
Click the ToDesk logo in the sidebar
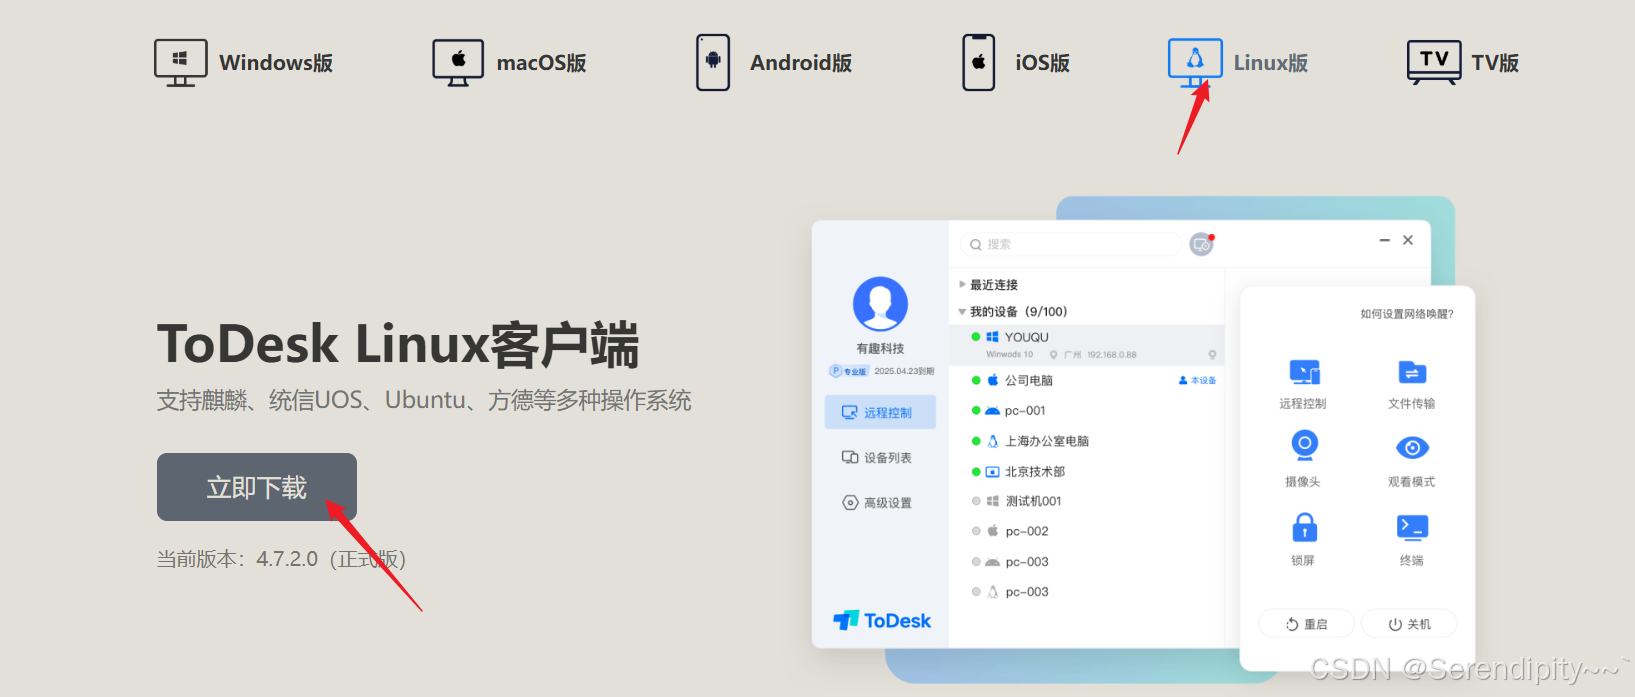click(882, 621)
